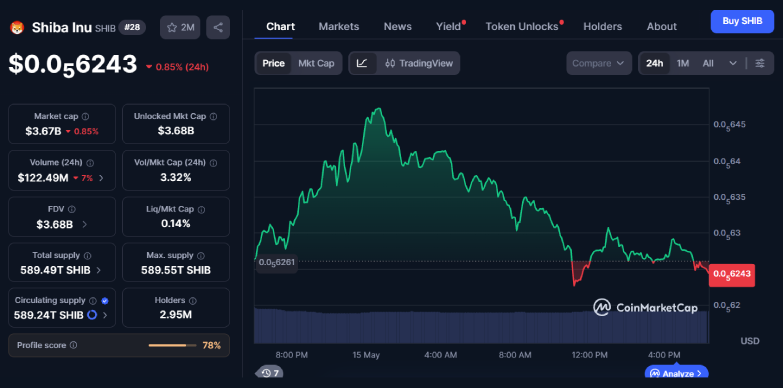
Task: Open the Yield tab
Action: (448, 26)
